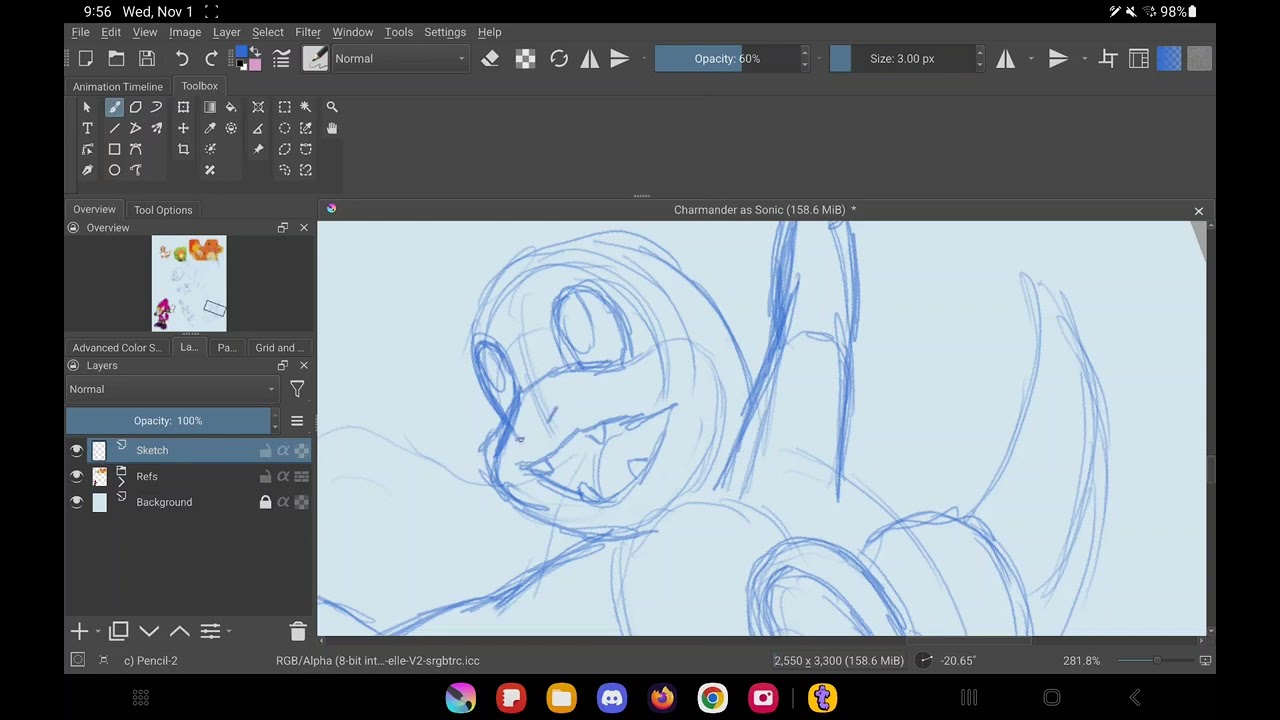Hide the Refs group layer
This screenshot has width=1280, height=720.
click(77, 476)
